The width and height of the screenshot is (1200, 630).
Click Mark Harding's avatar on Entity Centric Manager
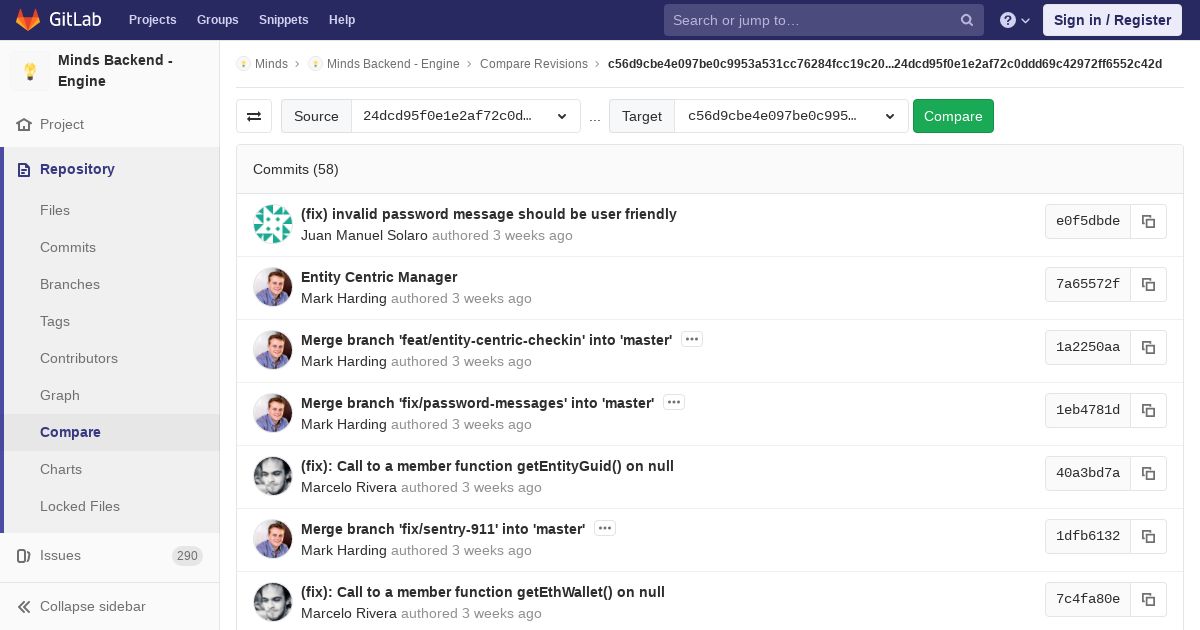[272, 287]
